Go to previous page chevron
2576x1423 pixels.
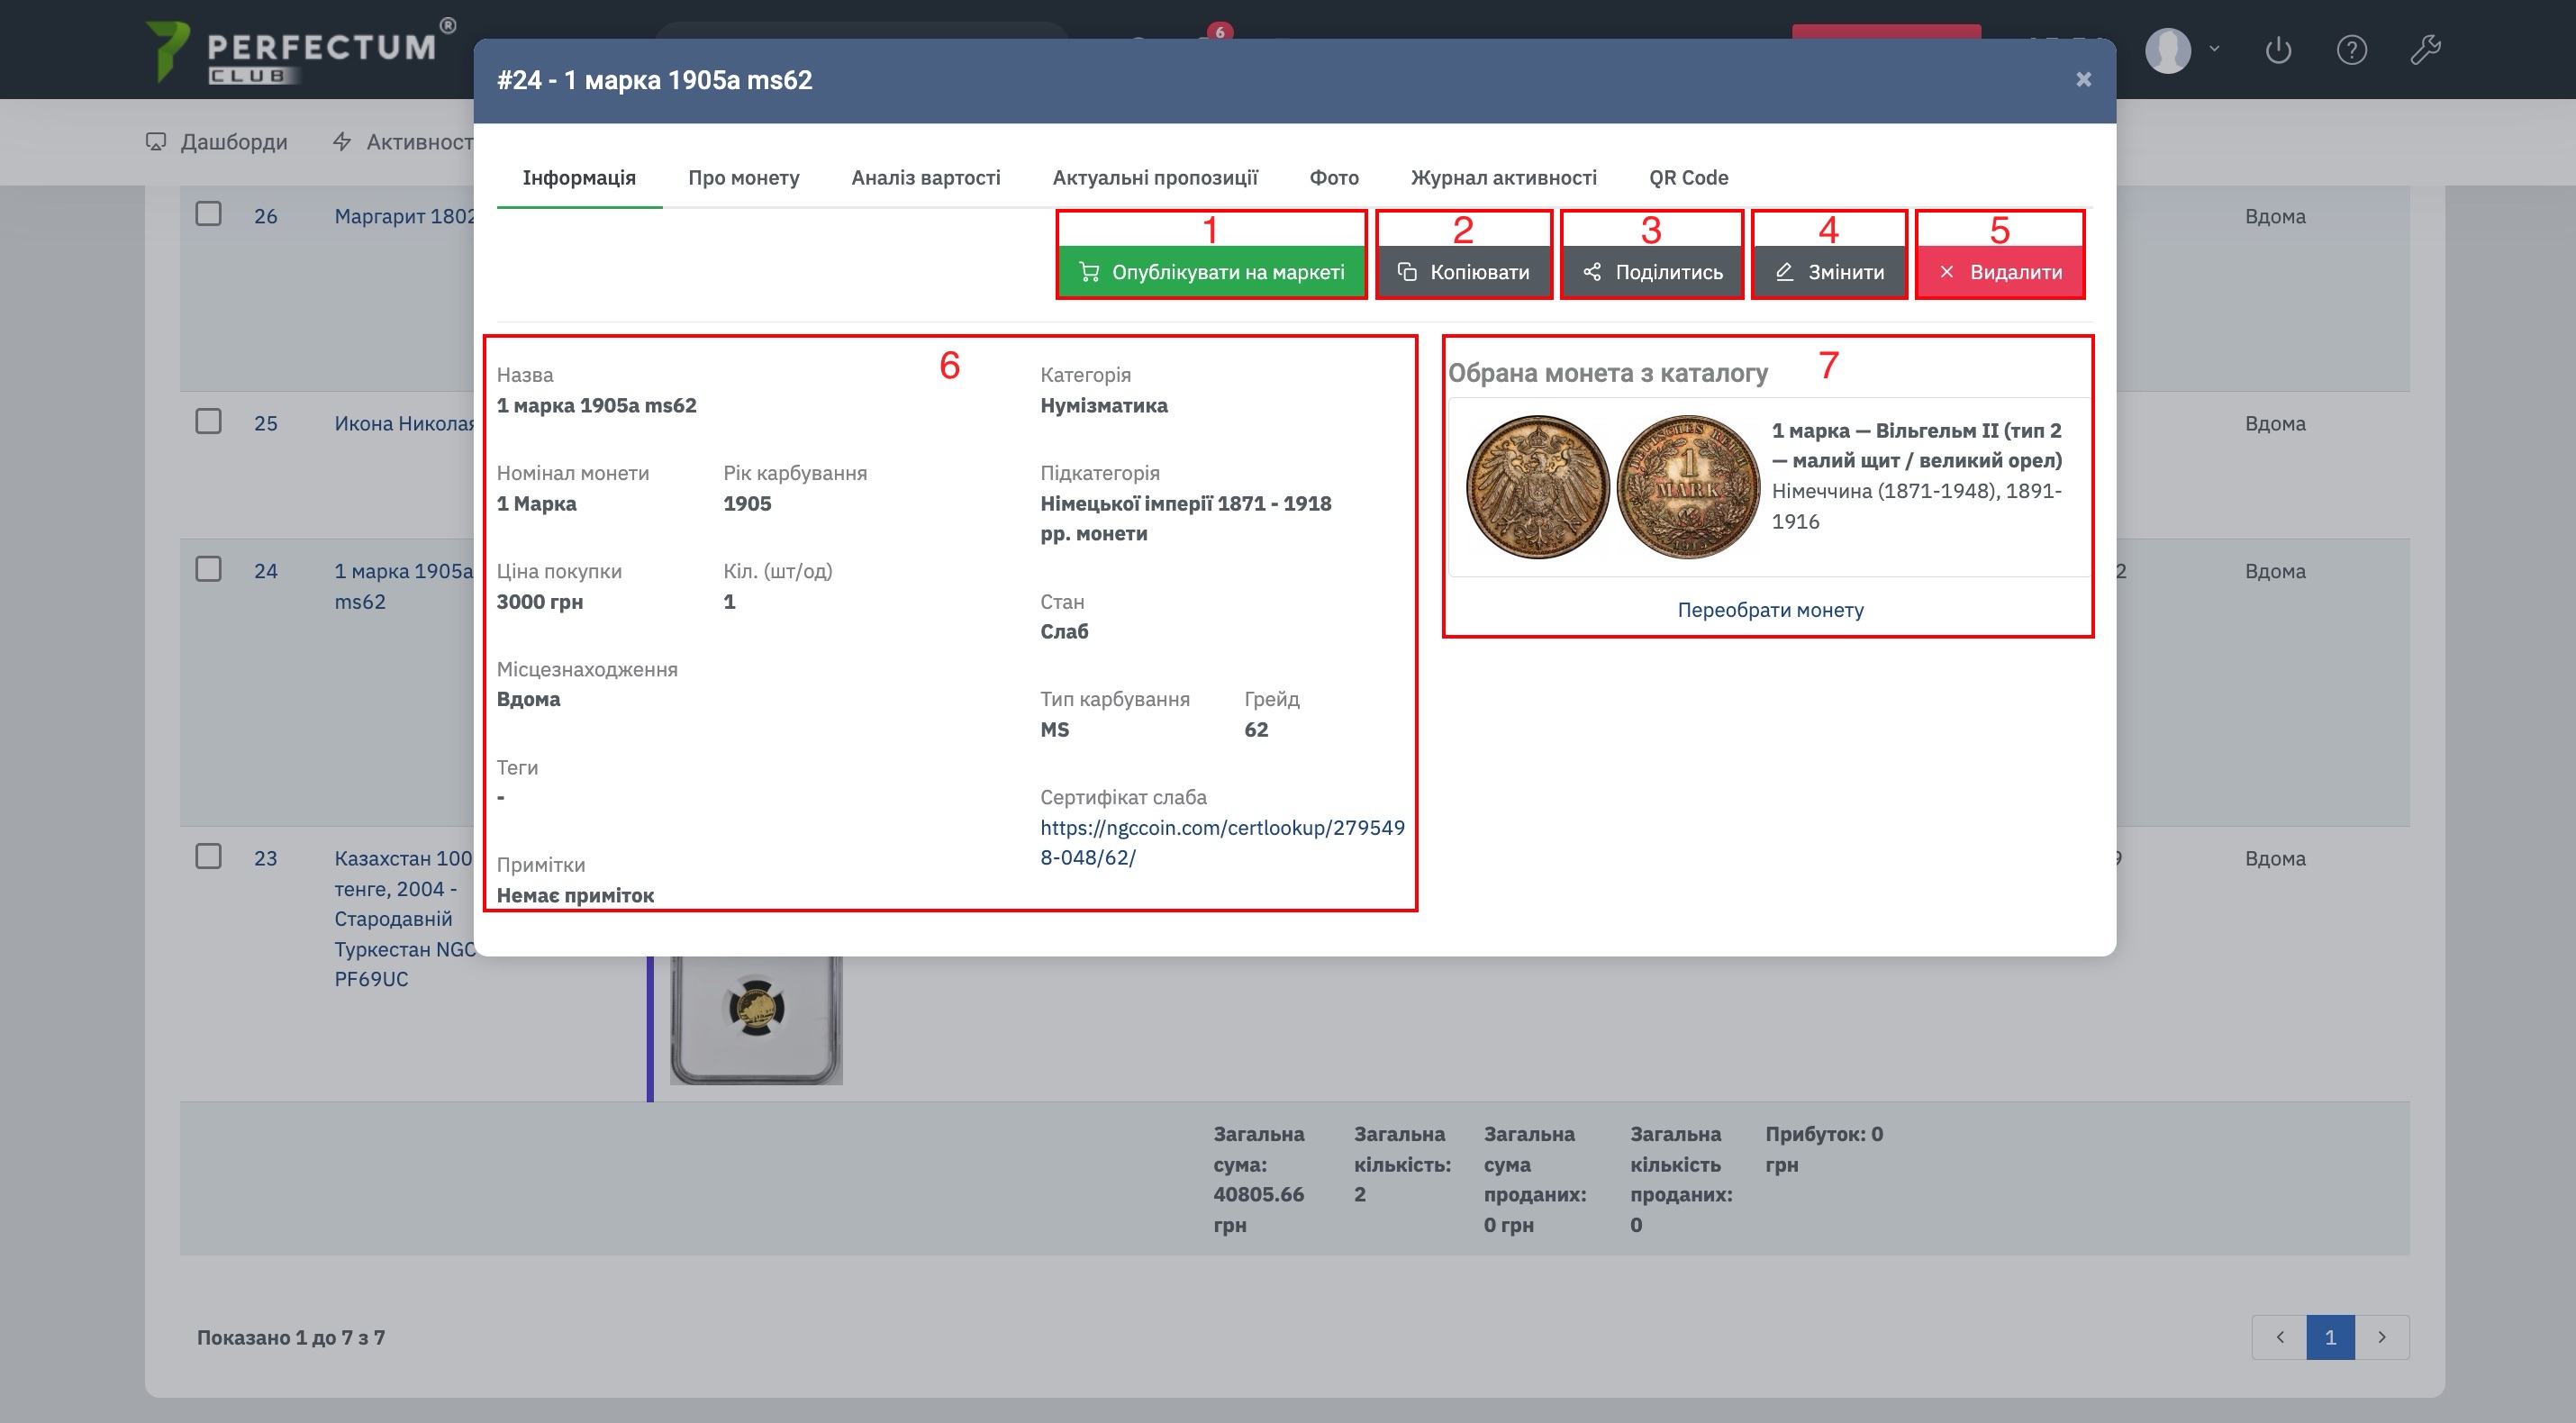2279,1337
